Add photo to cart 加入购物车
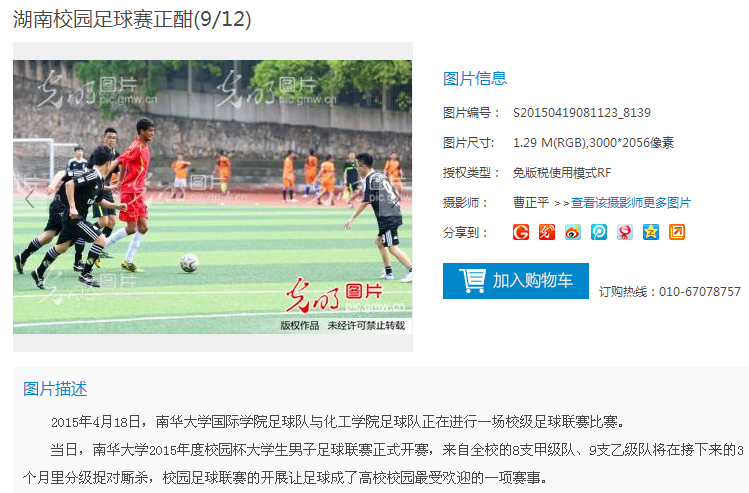Image resolution: width=749 pixels, height=493 pixels. point(515,281)
